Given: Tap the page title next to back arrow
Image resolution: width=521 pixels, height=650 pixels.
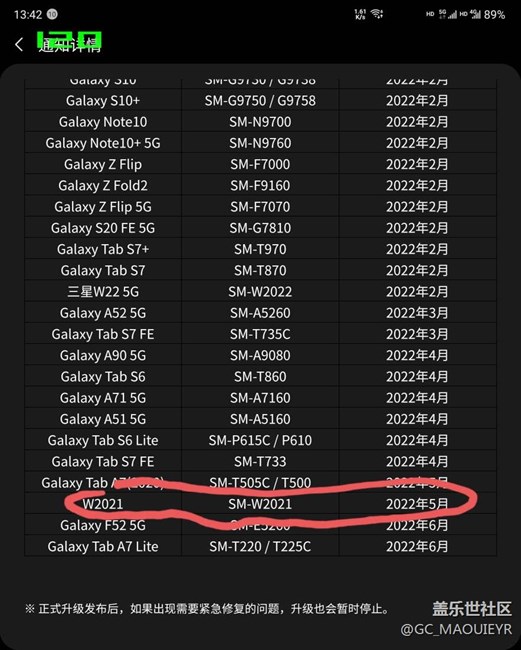Looking at the screenshot, I should 70,43.
